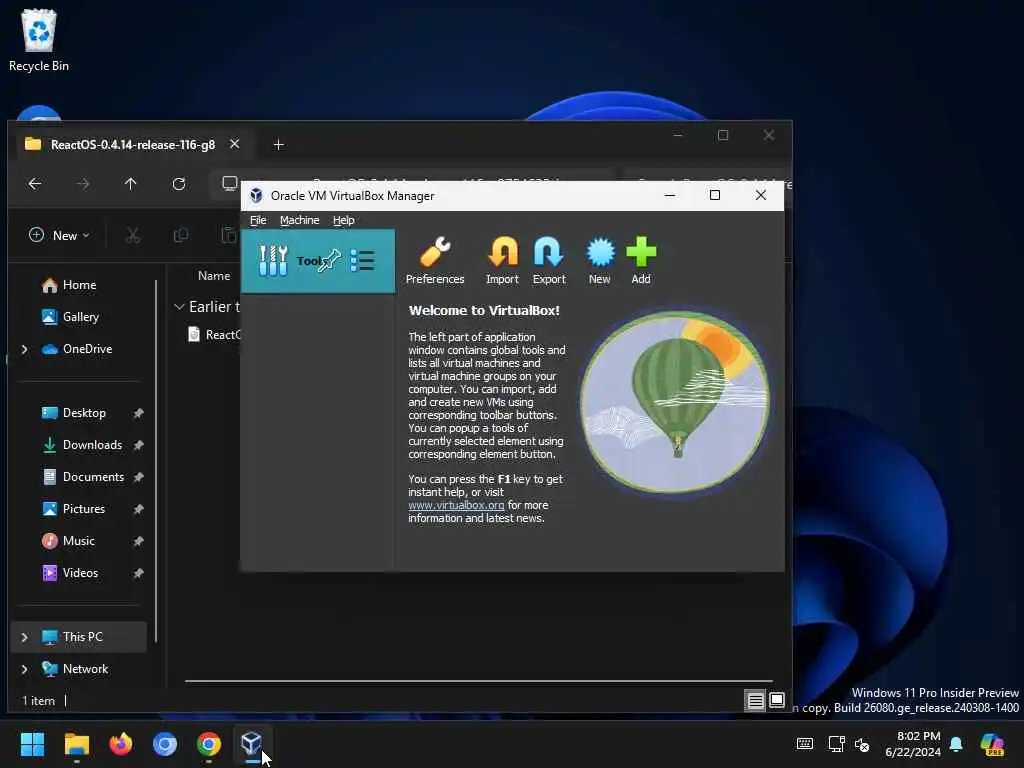Unpin Downloads using its pin icon

coord(138,445)
